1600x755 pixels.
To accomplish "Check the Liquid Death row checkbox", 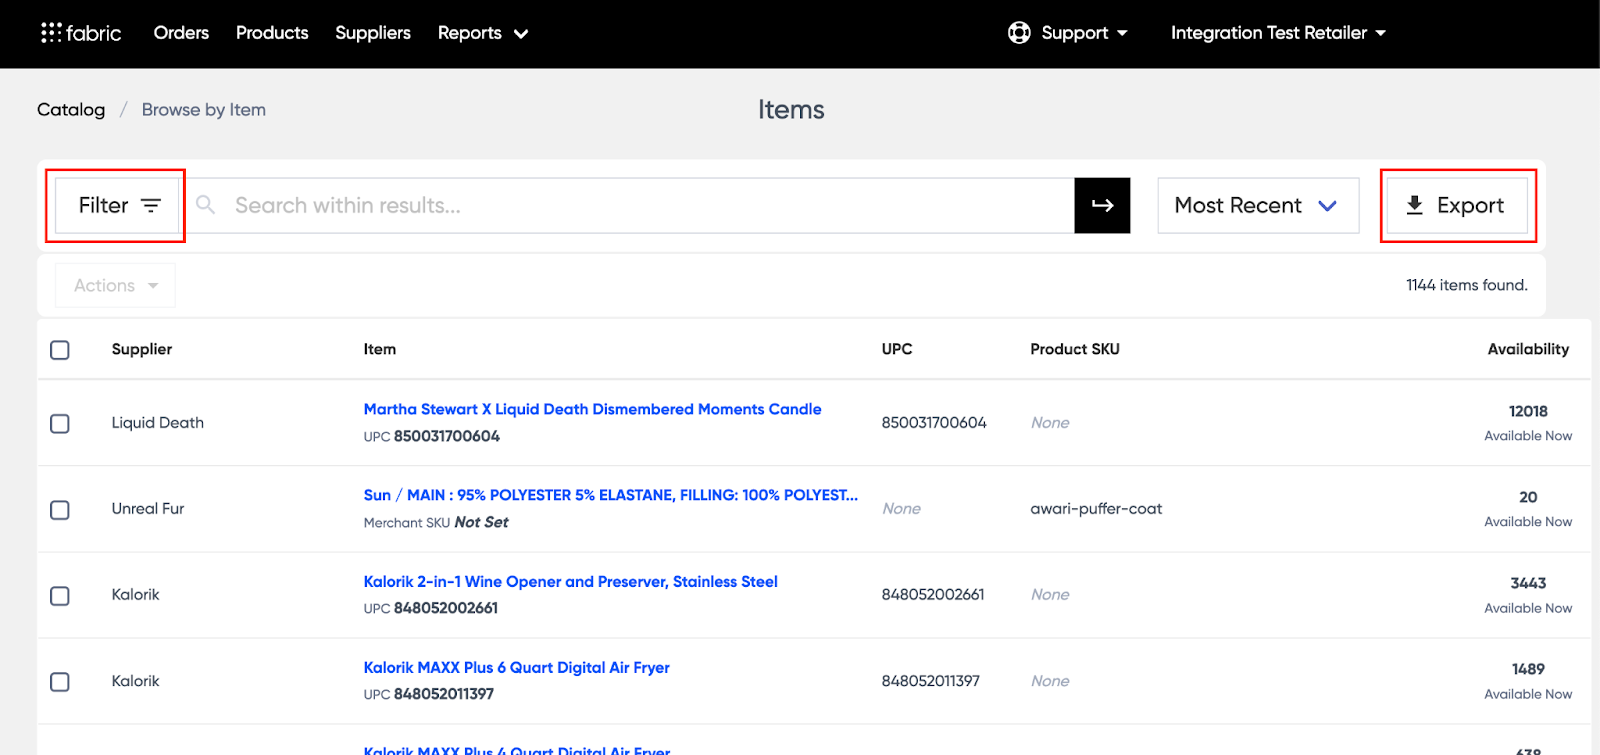I will pos(60,424).
